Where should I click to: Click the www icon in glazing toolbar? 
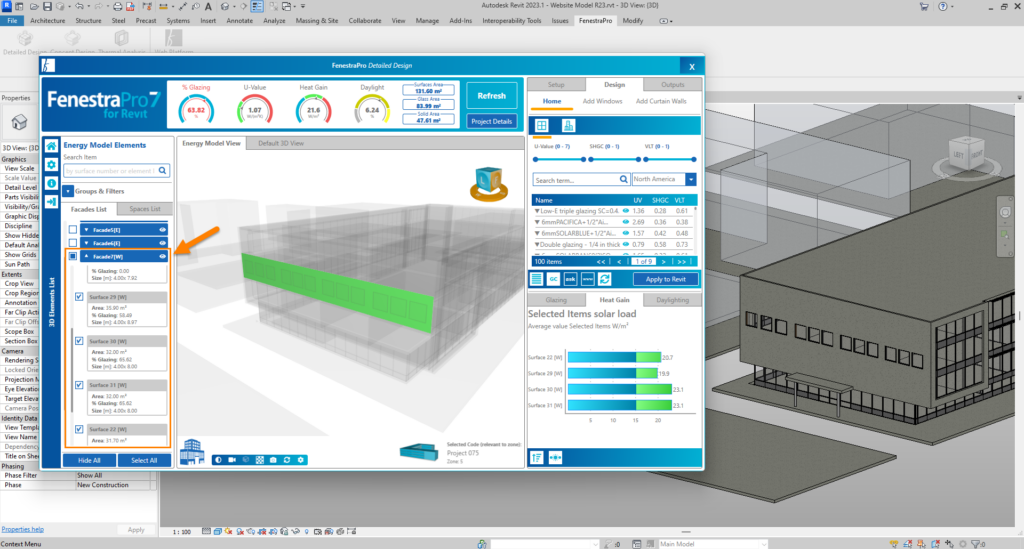pyautogui.click(x=587, y=279)
